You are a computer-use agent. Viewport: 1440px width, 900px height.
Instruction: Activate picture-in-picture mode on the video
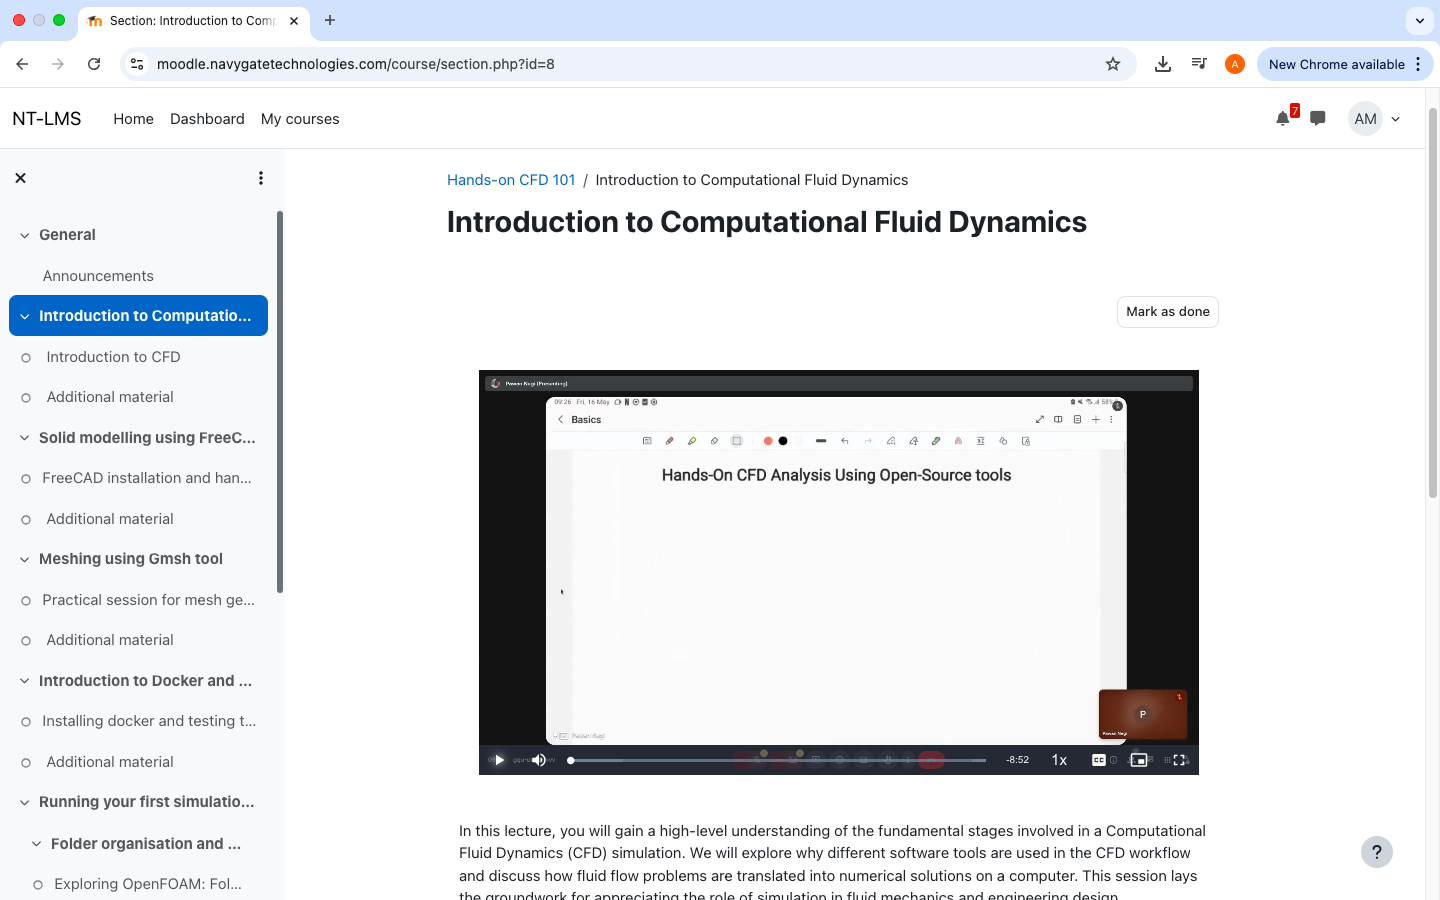click(x=1138, y=760)
